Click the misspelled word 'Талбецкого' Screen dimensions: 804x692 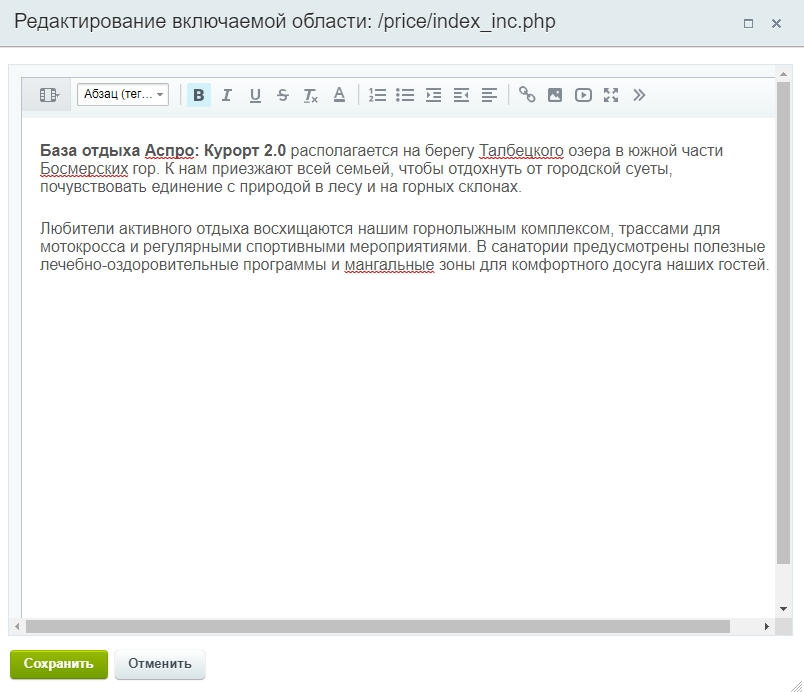pos(521,151)
